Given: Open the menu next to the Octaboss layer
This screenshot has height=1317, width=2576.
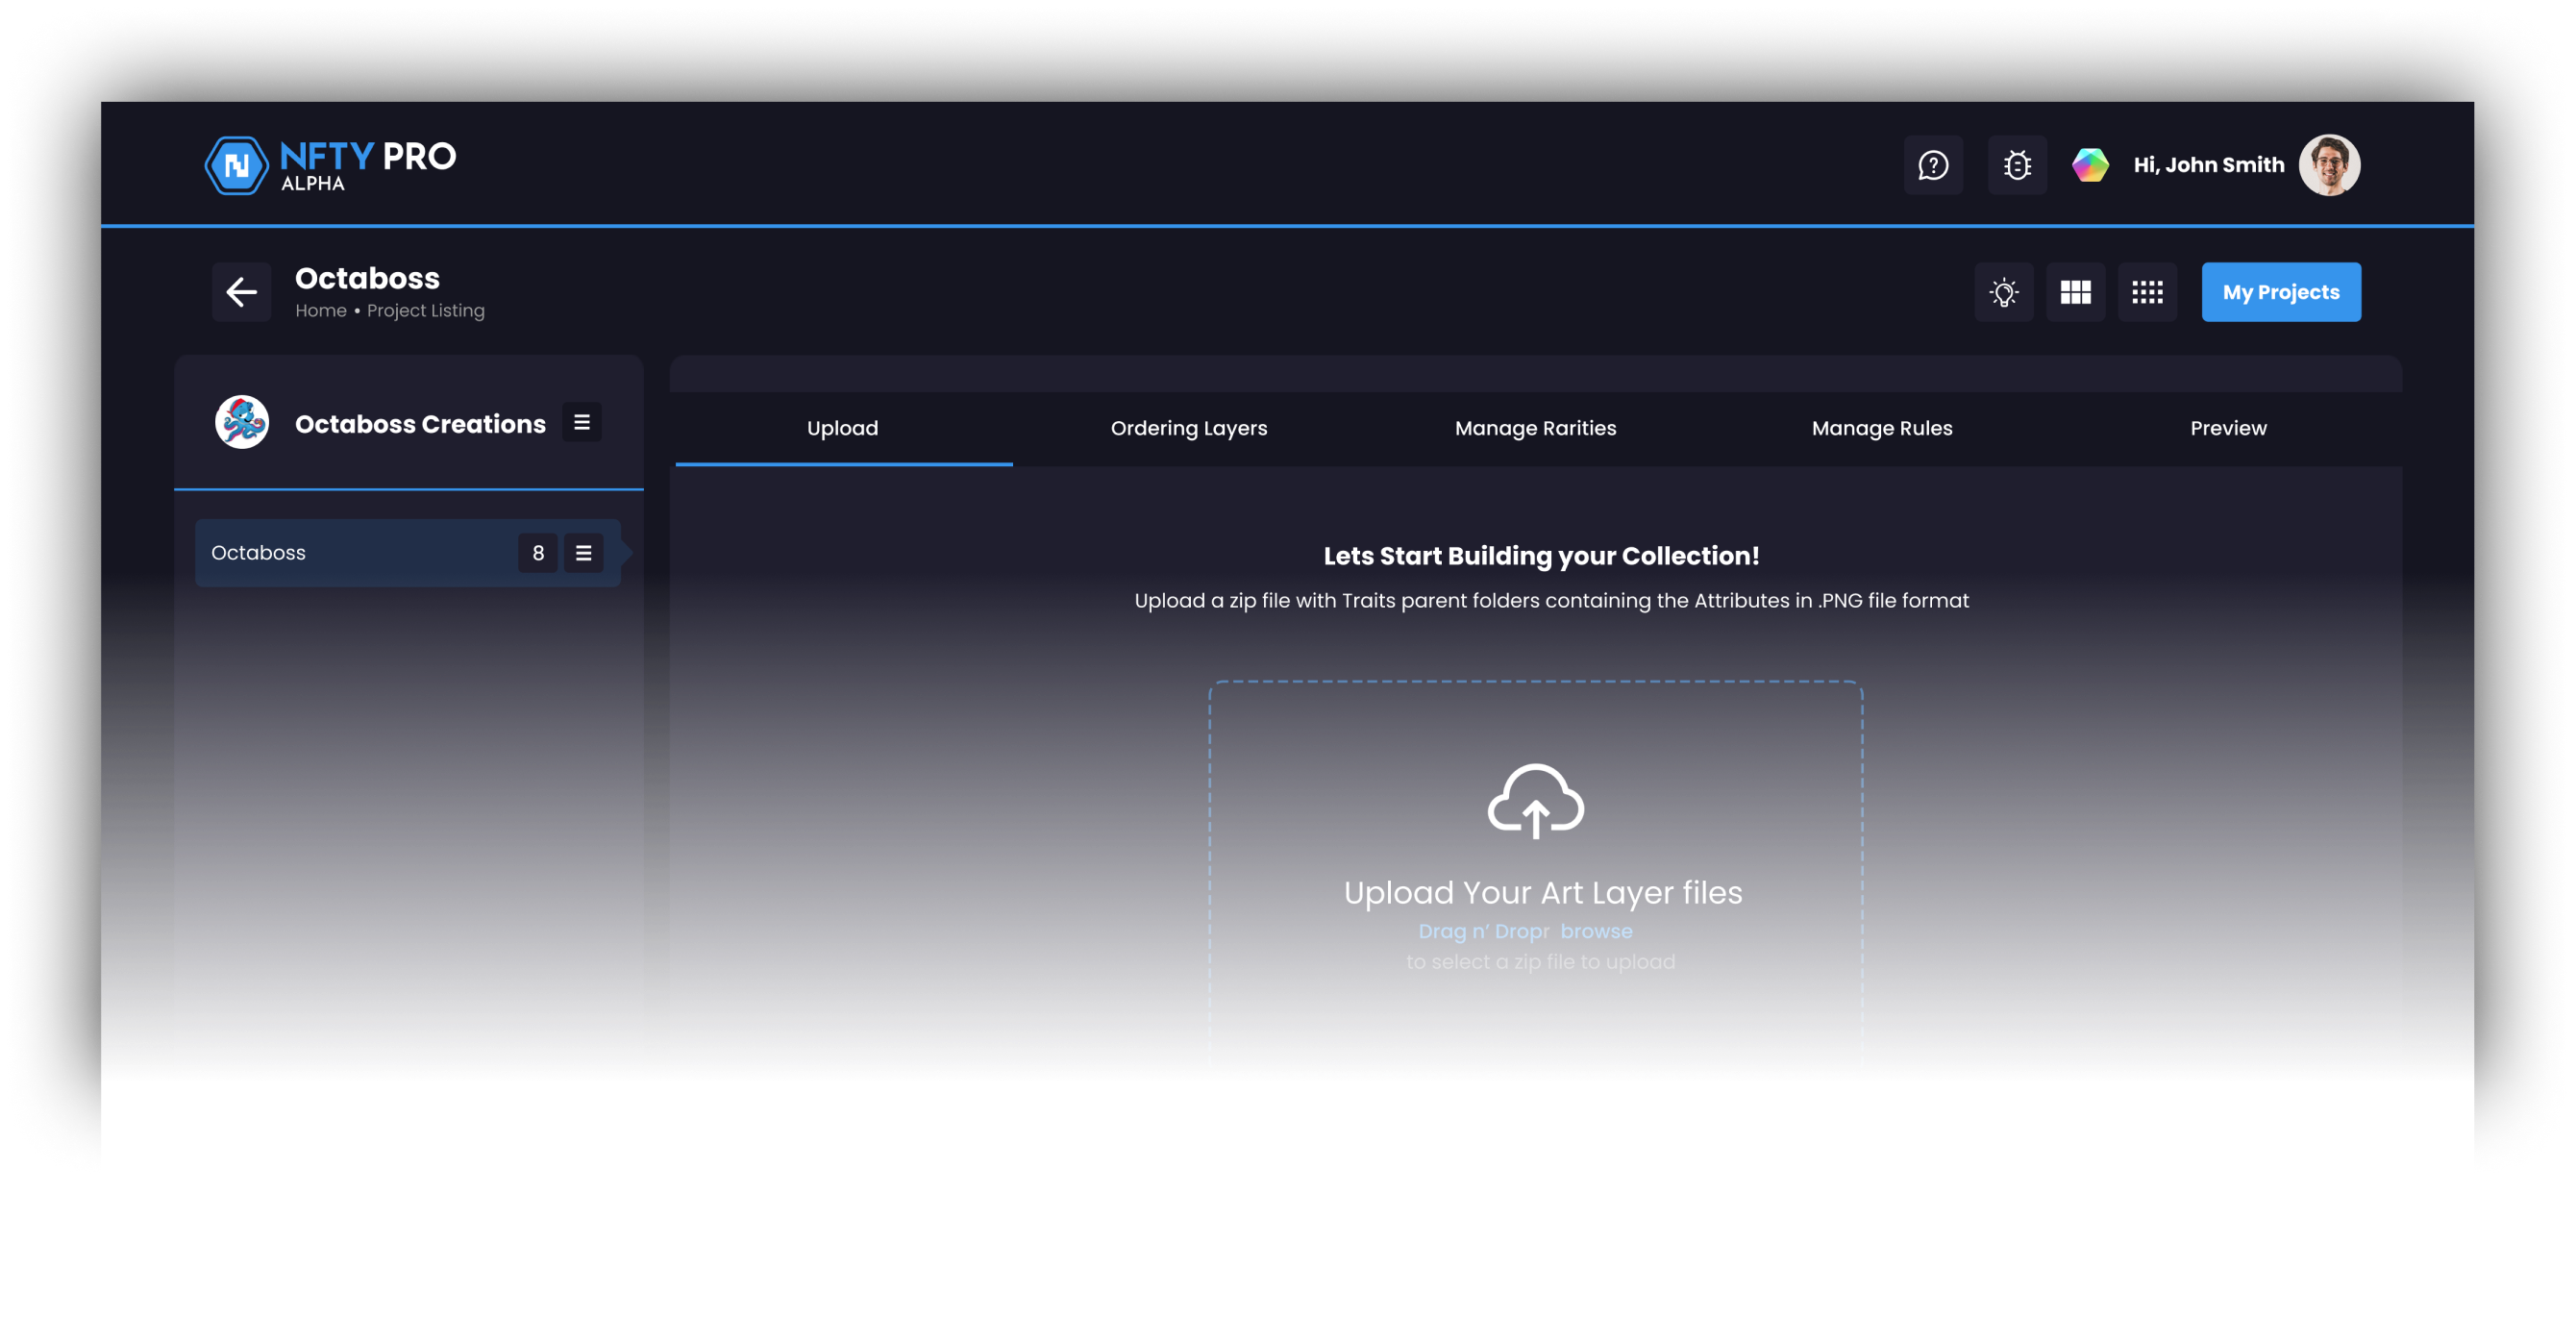Looking at the screenshot, I should pos(583,553).
